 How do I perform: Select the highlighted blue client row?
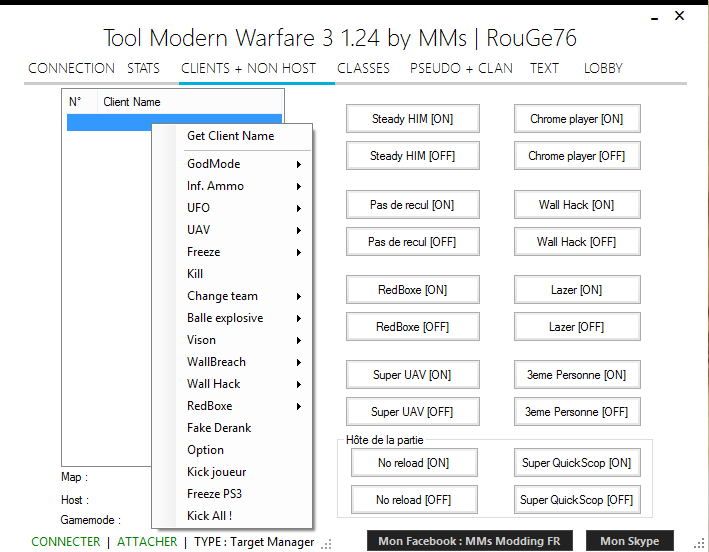174,123
